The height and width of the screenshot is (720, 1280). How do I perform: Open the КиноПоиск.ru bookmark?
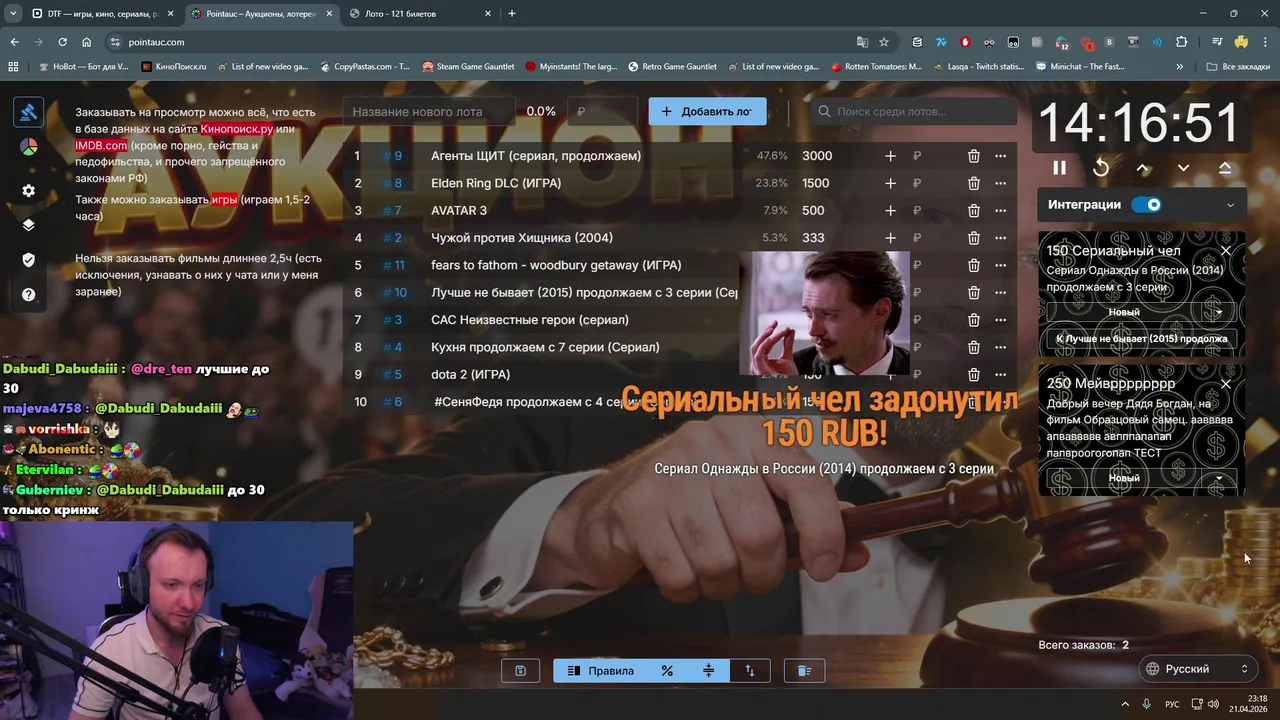[x=174, y=67]
